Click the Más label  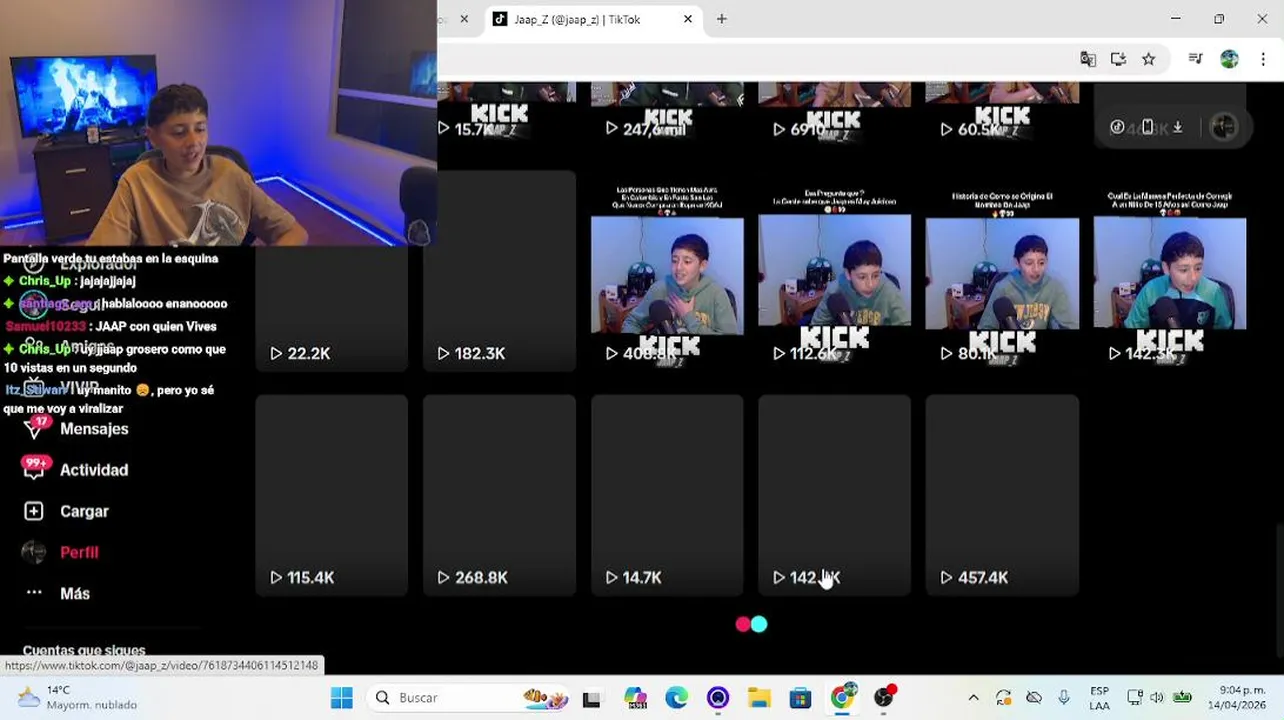pos(75,593)
